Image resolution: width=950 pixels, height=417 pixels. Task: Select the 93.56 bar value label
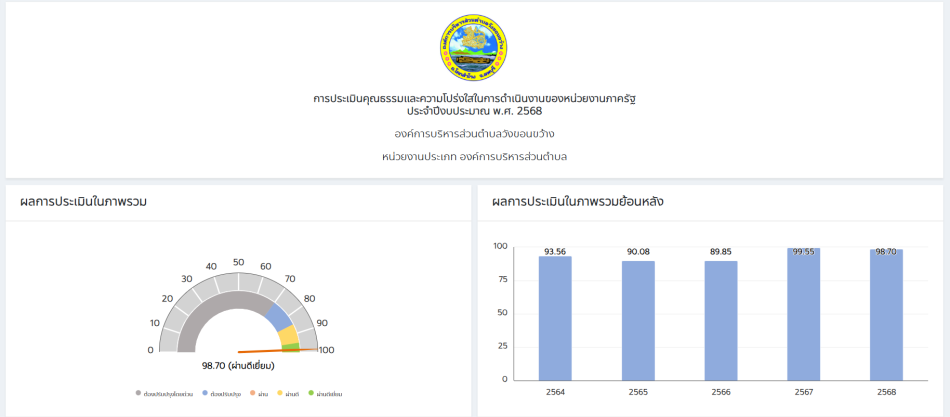tap(555, 252)
